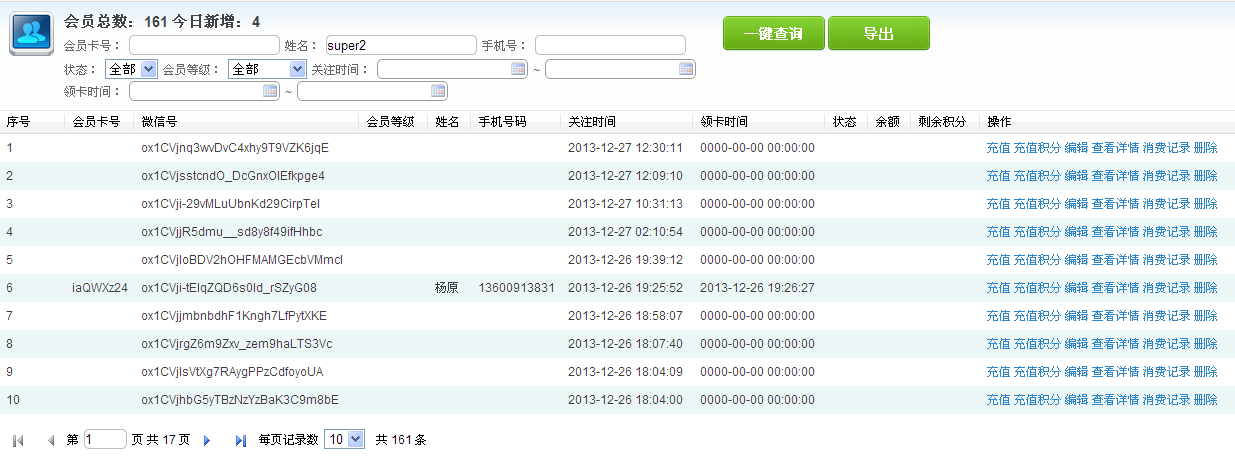The image size is (1235, 457).
Task: Expand the 会员等级 dropdown
Action: (x=297, y=69)
